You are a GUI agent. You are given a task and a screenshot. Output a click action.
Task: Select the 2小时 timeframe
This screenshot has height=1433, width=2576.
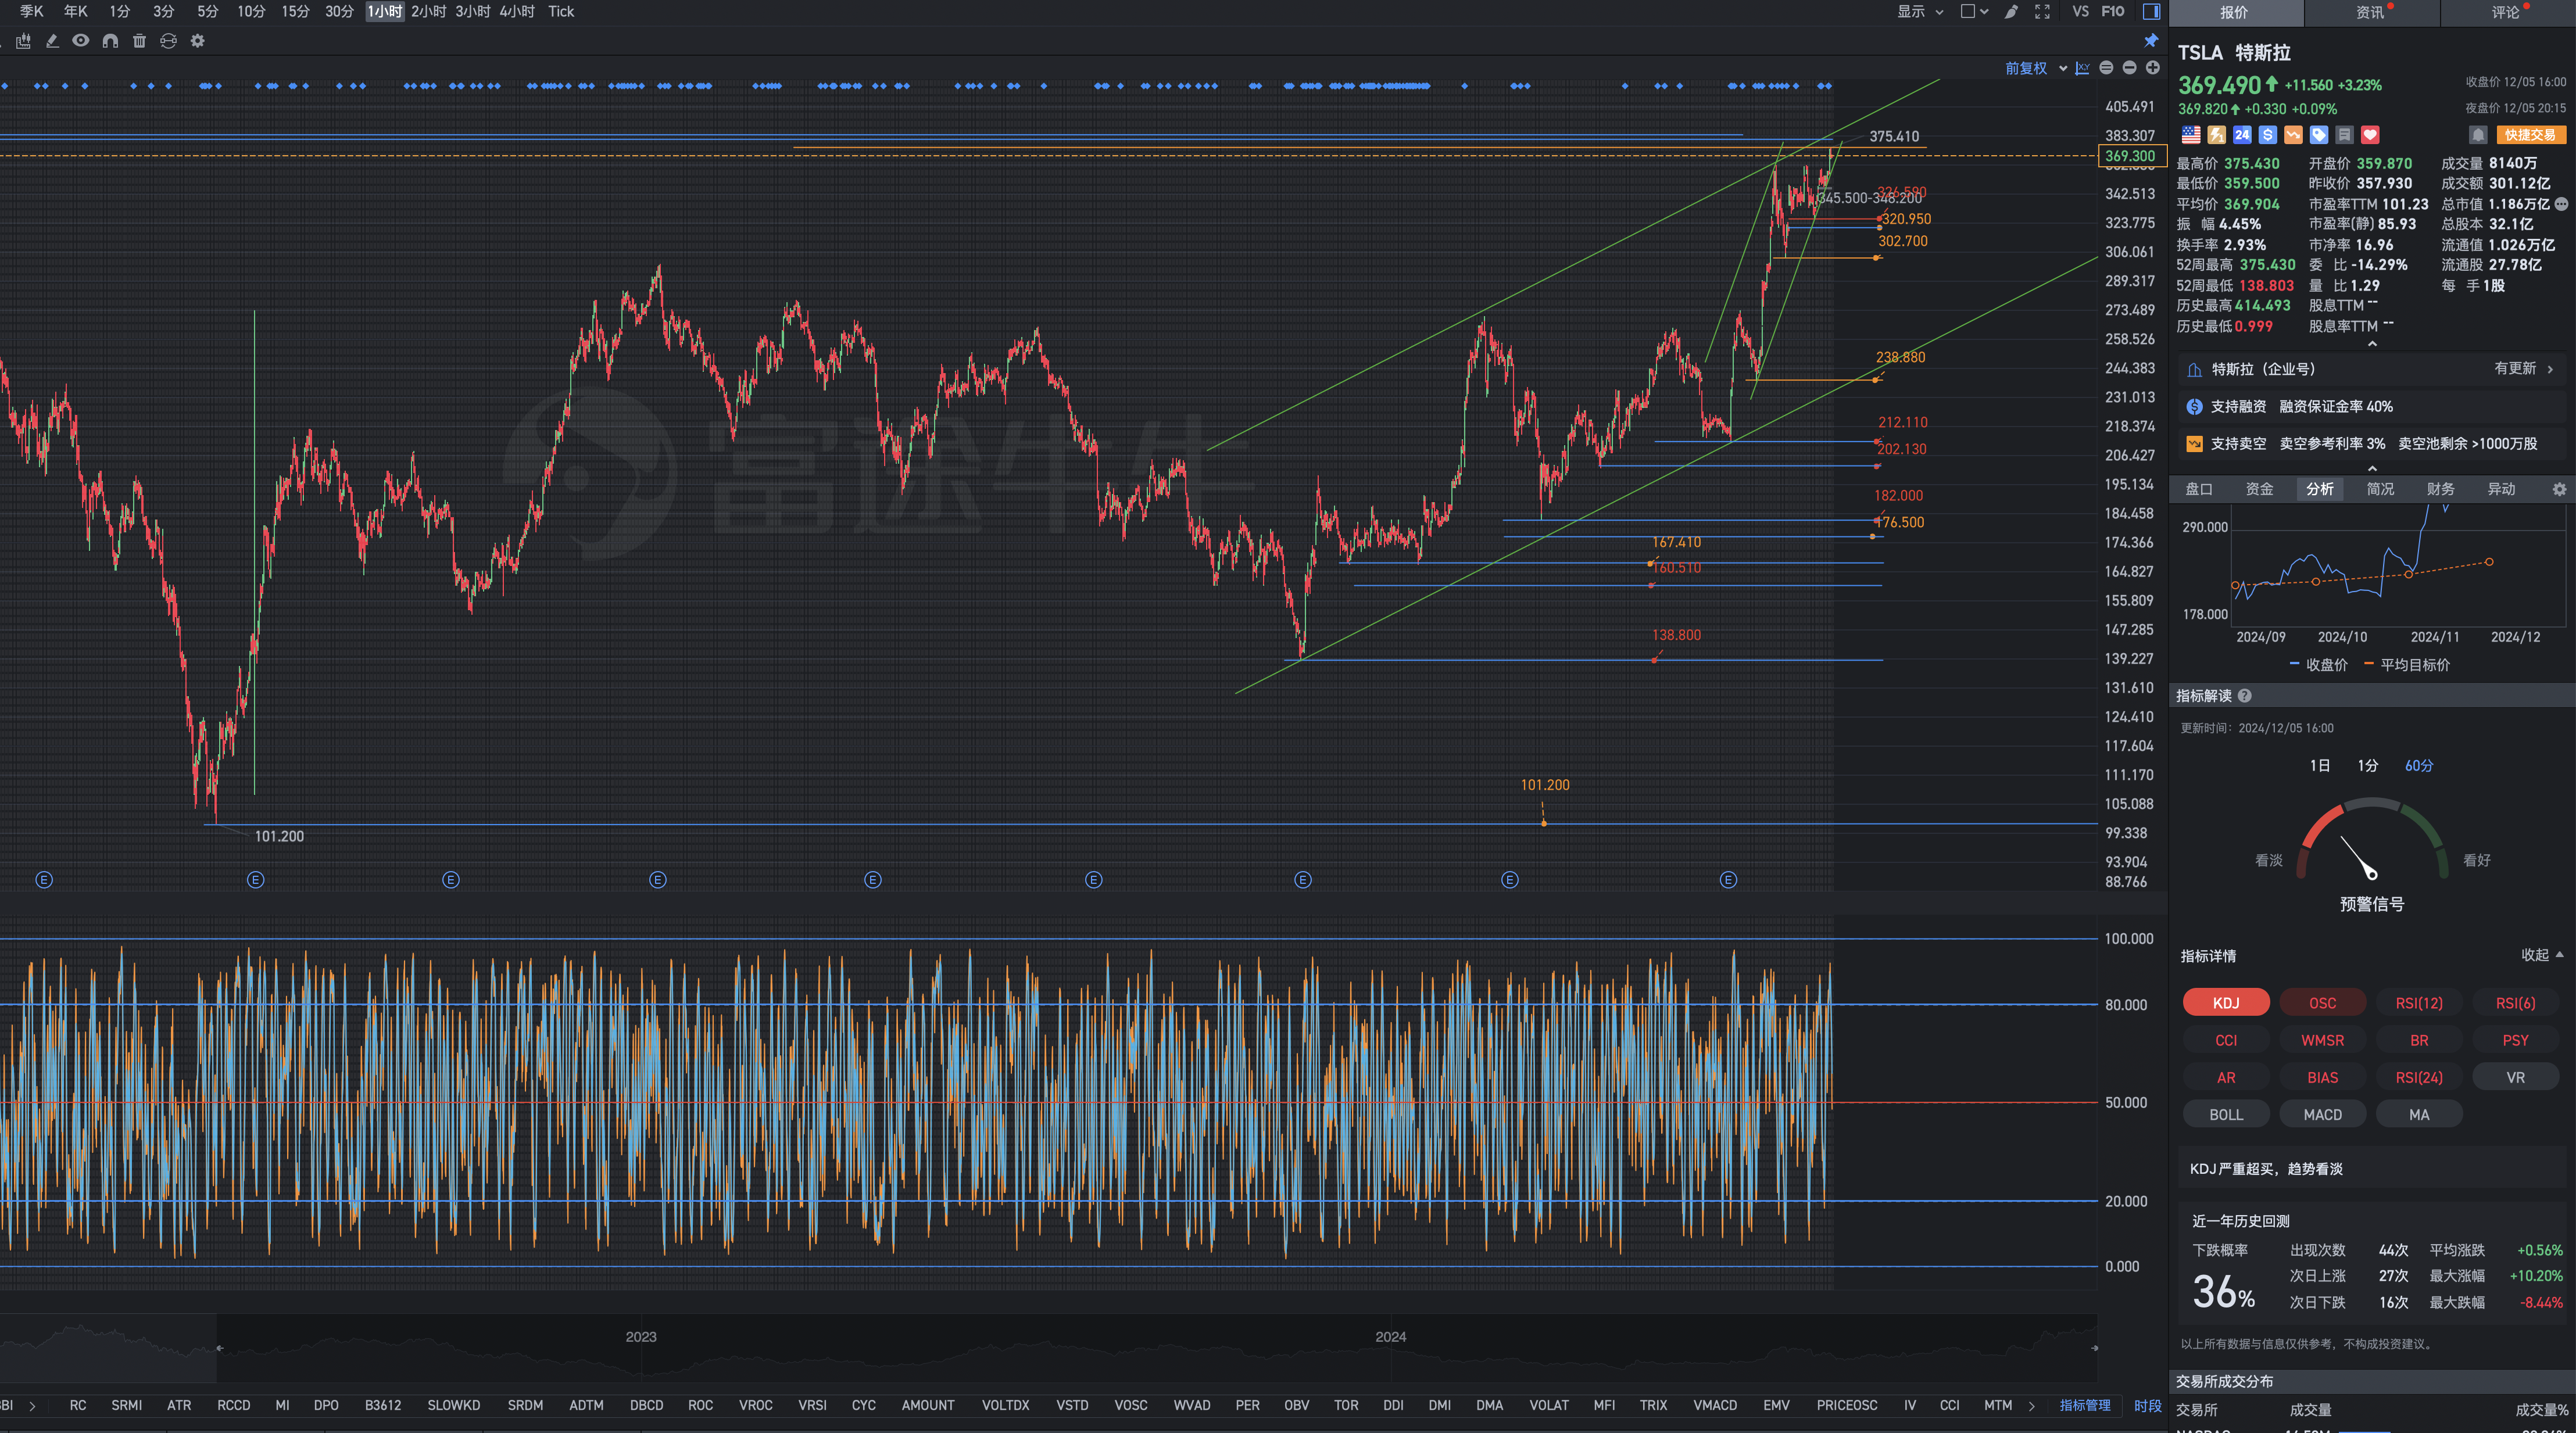click(x=428, y=12)
